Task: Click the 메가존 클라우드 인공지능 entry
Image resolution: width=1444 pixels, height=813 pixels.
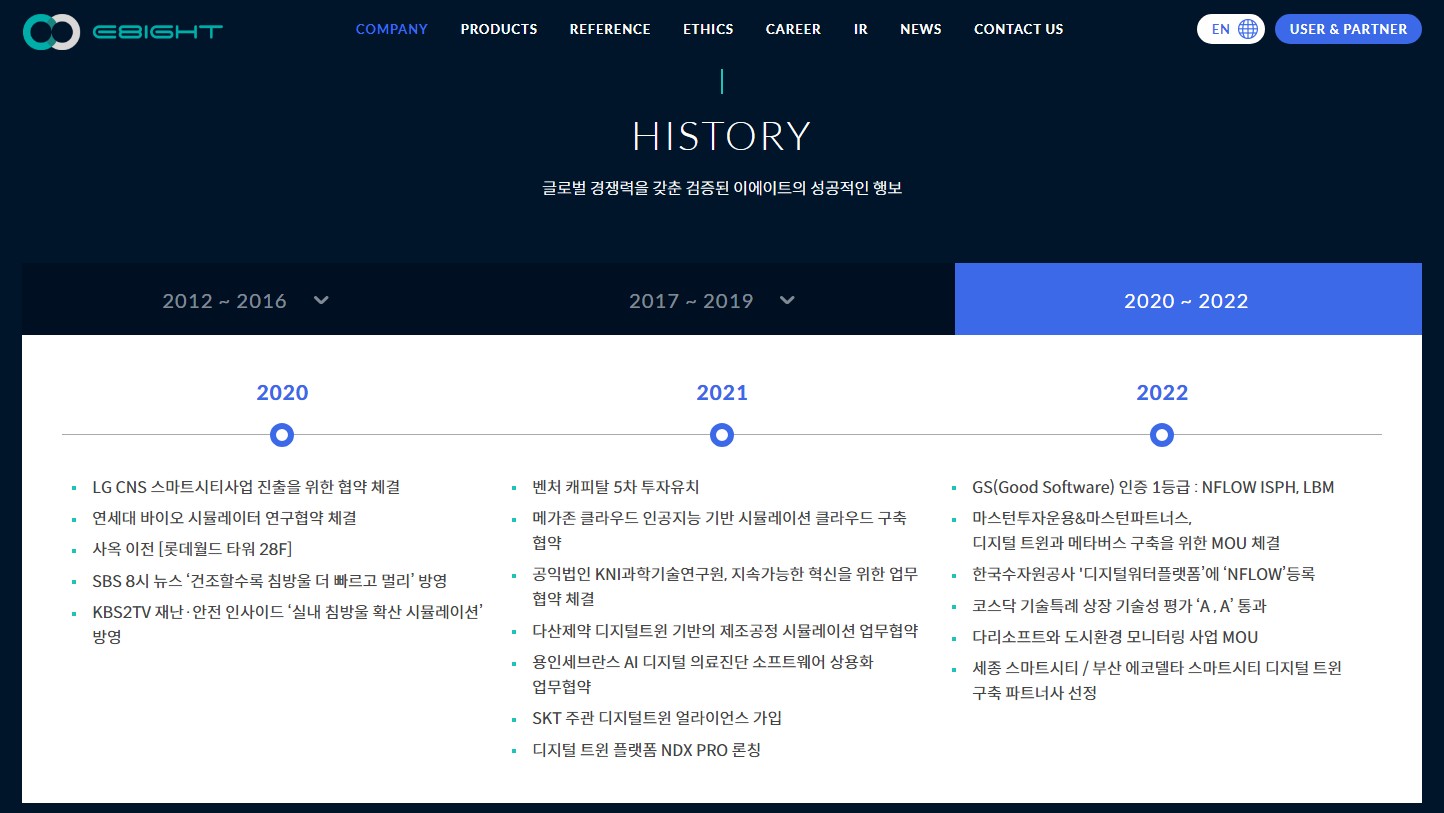Action: click(720, 530)
